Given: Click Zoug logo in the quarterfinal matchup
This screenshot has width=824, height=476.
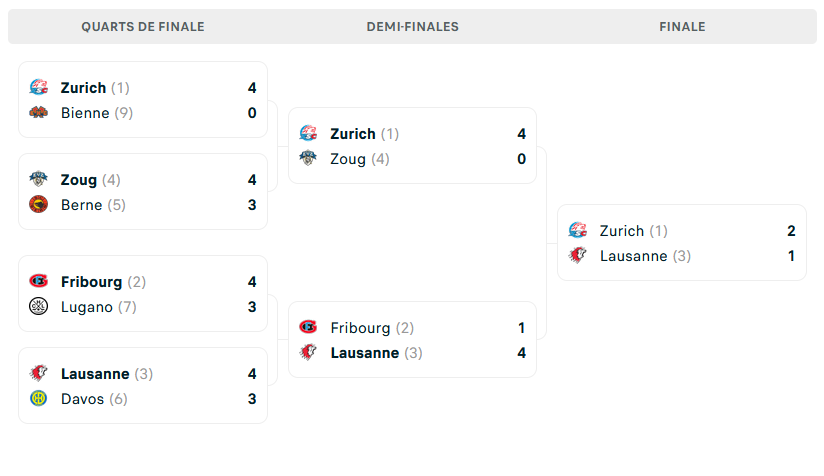Looking at the screenshot, I should coord(39,180).
